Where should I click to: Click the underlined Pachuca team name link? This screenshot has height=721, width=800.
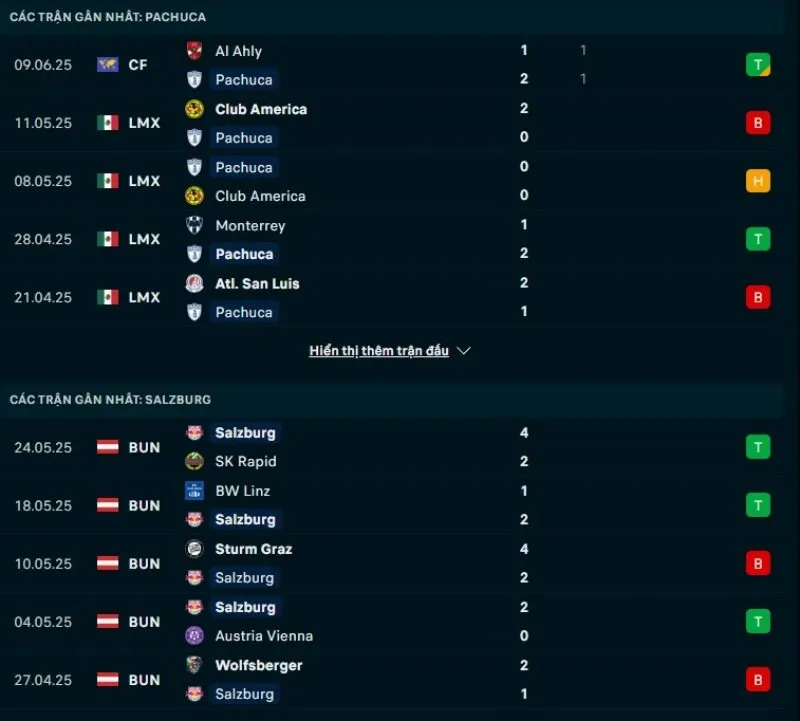(x=244, y=79)
